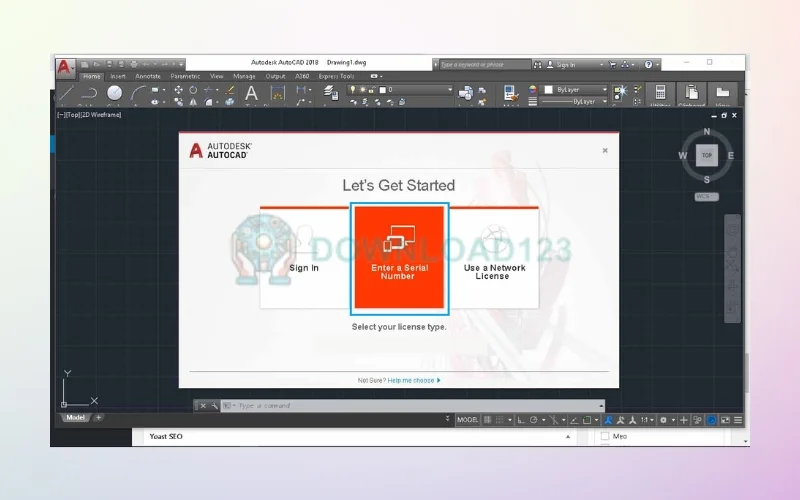Click the Text annotation tool

[x=251, y=93]
